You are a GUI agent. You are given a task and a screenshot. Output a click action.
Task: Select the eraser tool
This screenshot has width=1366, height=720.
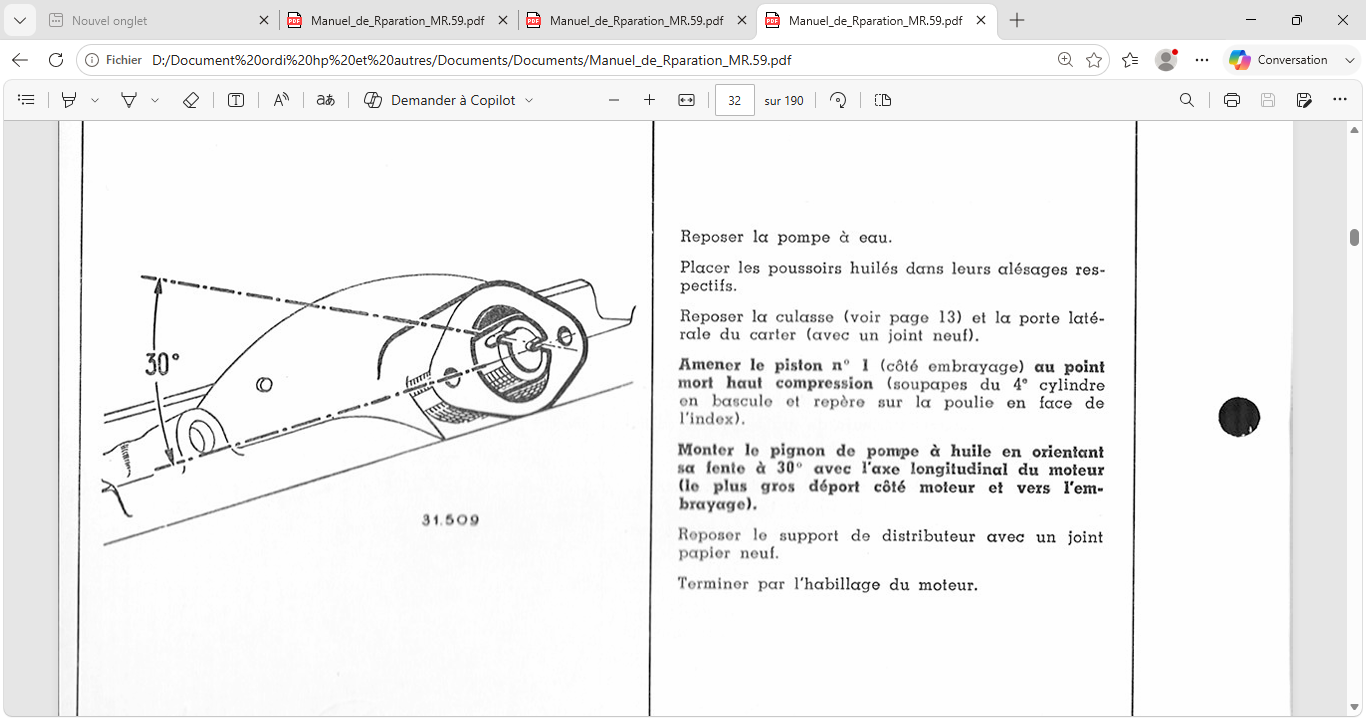pyautogui.click(x=191, y=100)
